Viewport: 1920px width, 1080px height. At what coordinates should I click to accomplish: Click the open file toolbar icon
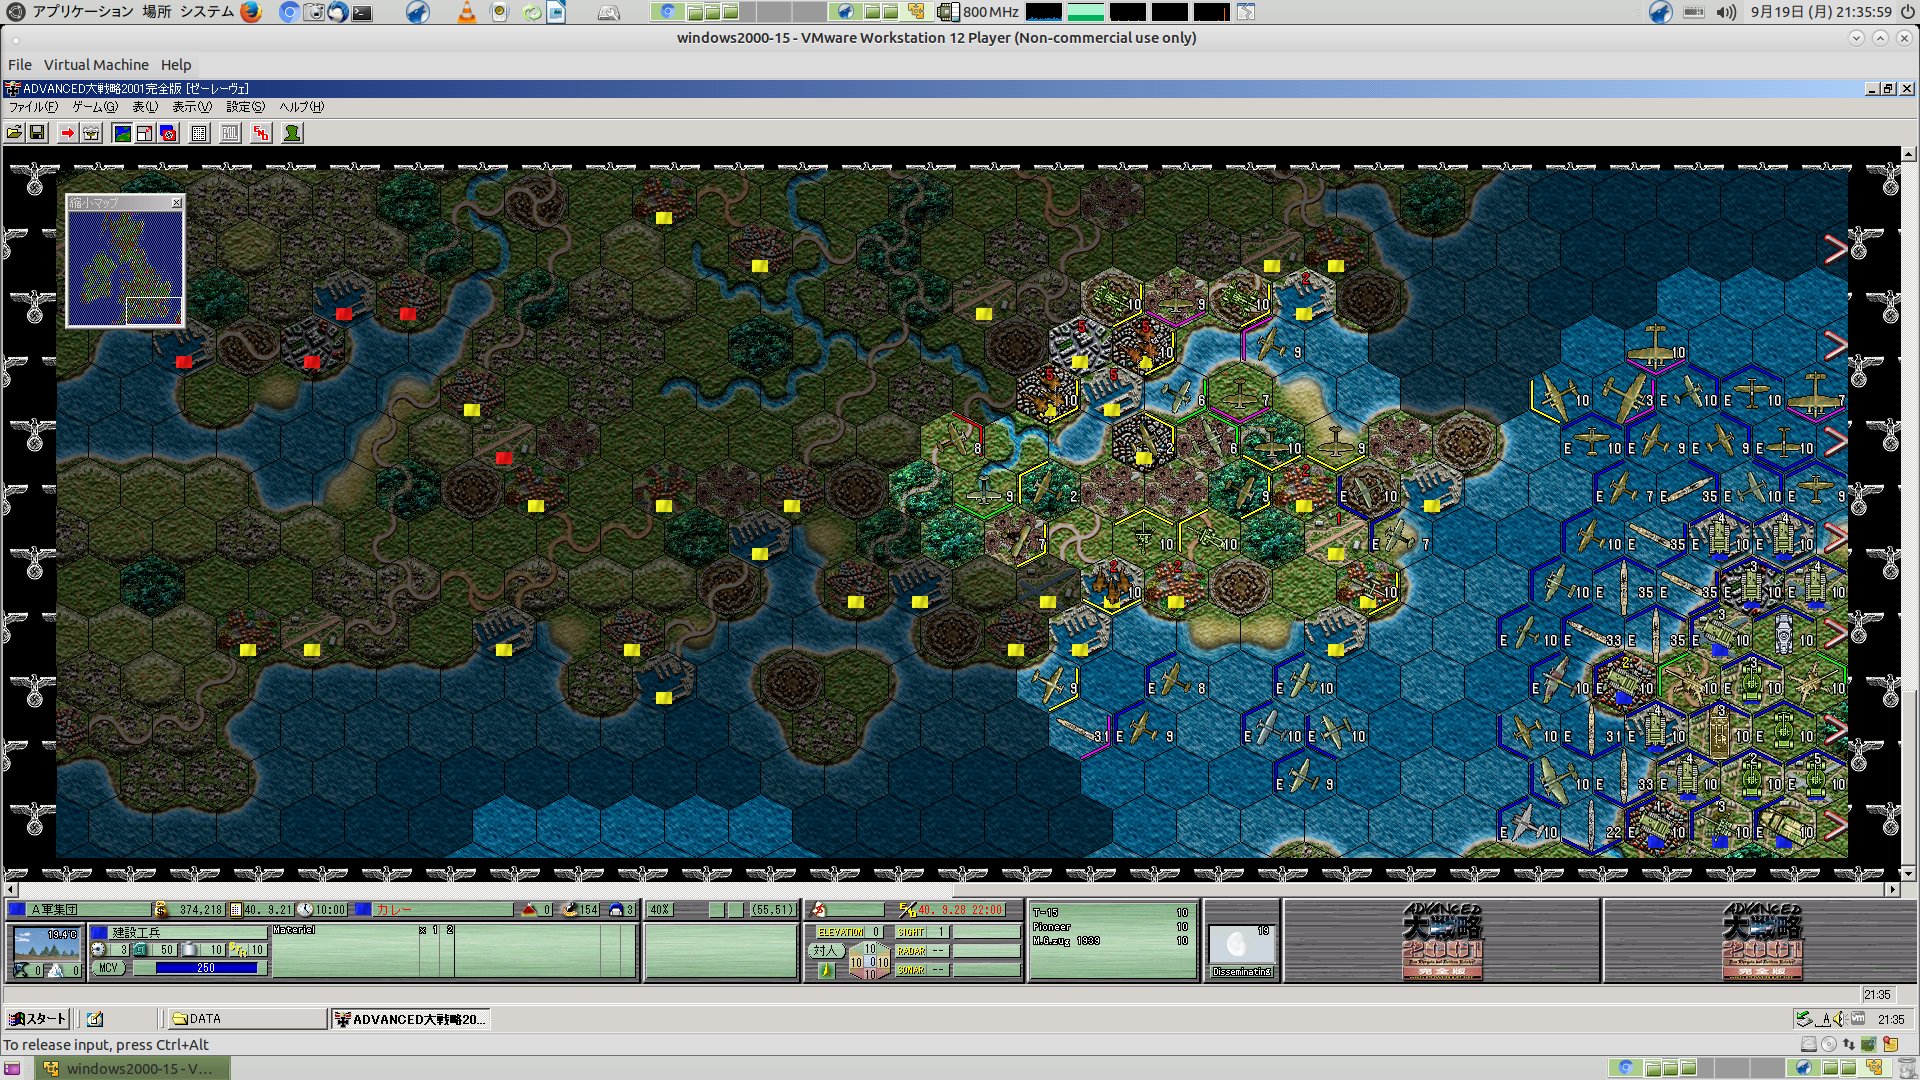[x=15, y=133]
